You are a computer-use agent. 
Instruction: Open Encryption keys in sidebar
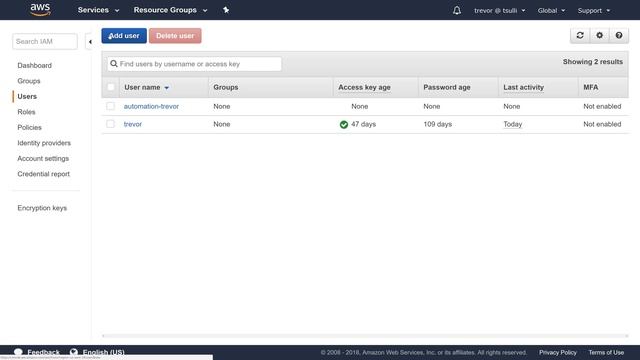click(42, 208)
